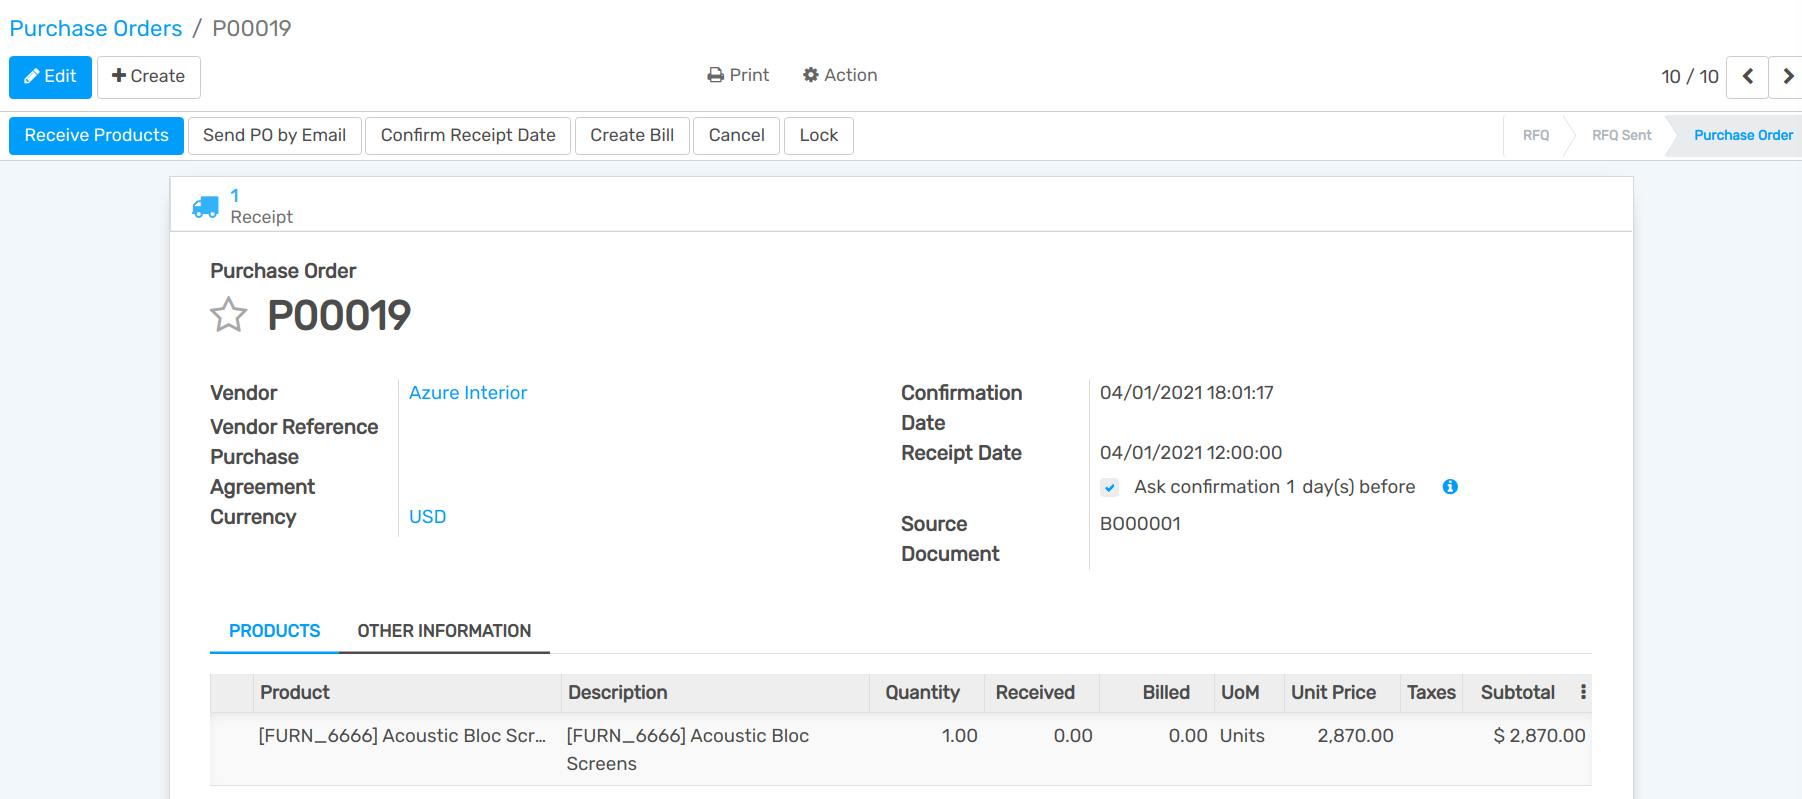Go to previous record arrow

click(1747, 77)
